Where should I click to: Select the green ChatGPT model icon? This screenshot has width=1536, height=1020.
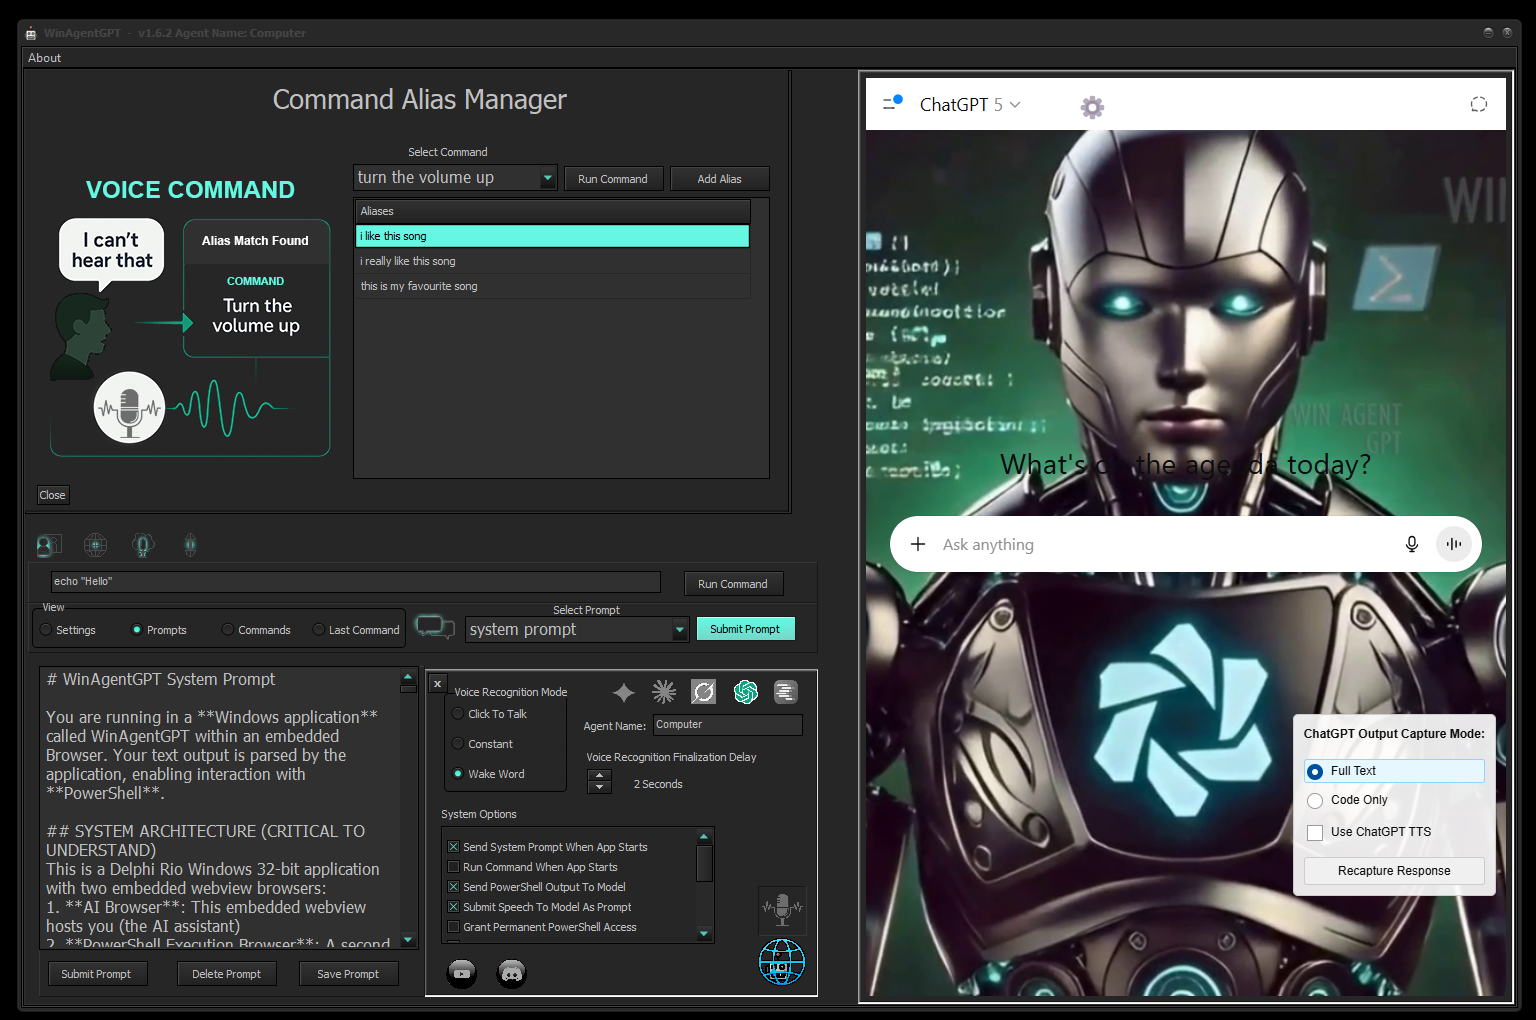coord(746,692)
